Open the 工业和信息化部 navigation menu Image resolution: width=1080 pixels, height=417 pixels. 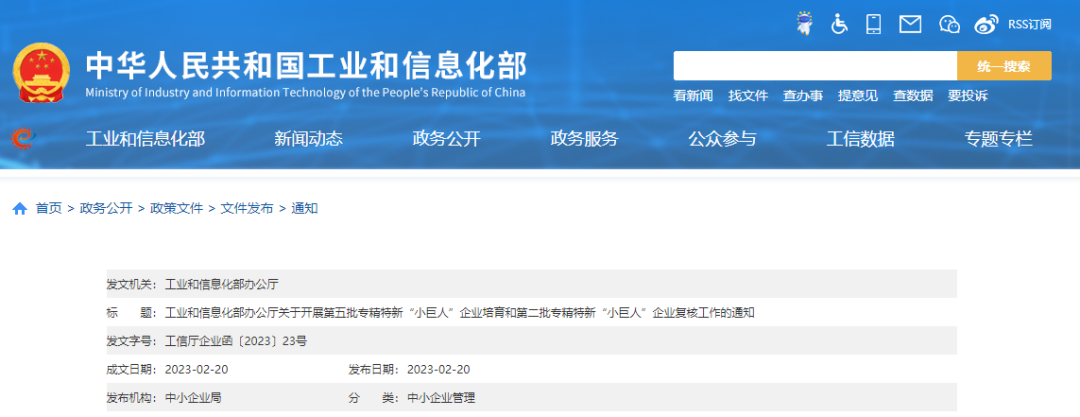pos(145,139)
